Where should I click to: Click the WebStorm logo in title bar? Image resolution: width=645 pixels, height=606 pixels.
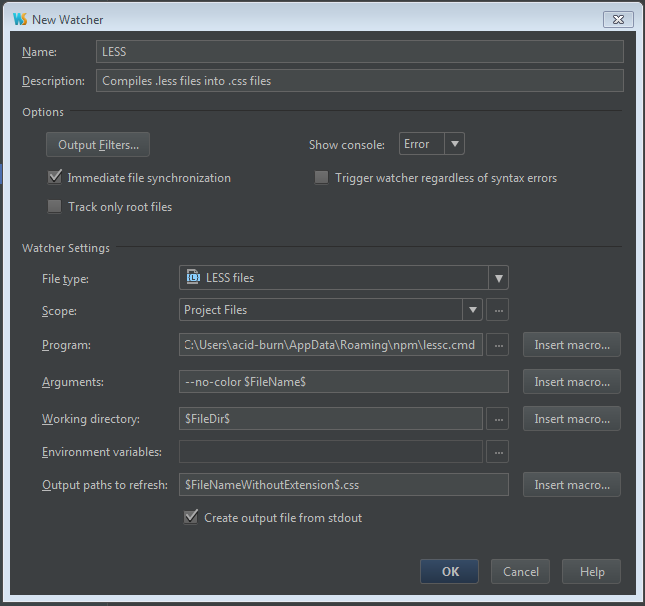[x=20, y=19]
